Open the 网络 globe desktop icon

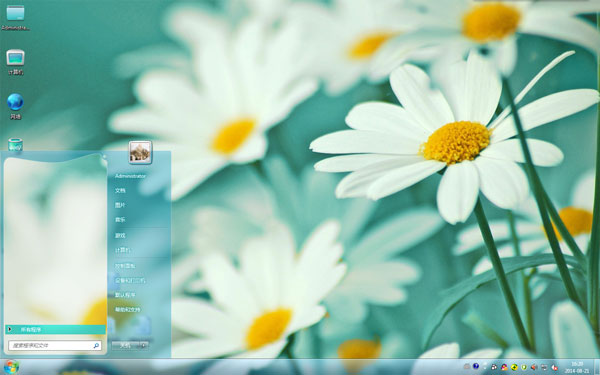click(15, 106)
